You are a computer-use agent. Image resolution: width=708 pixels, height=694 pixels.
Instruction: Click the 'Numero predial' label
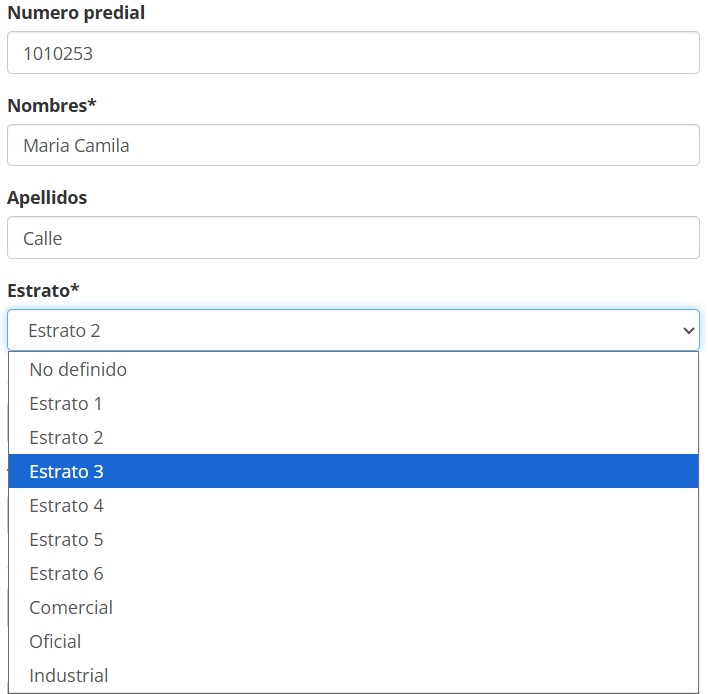point(76,13)
